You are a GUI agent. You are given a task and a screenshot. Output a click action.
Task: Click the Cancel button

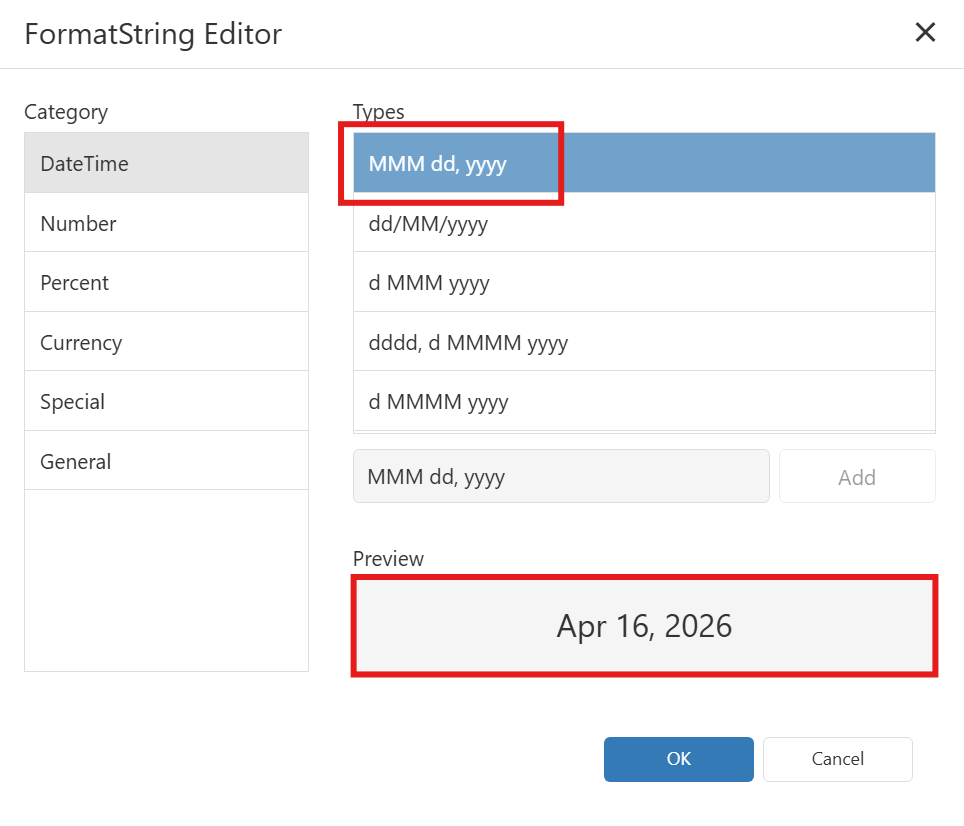click(837, 759)
